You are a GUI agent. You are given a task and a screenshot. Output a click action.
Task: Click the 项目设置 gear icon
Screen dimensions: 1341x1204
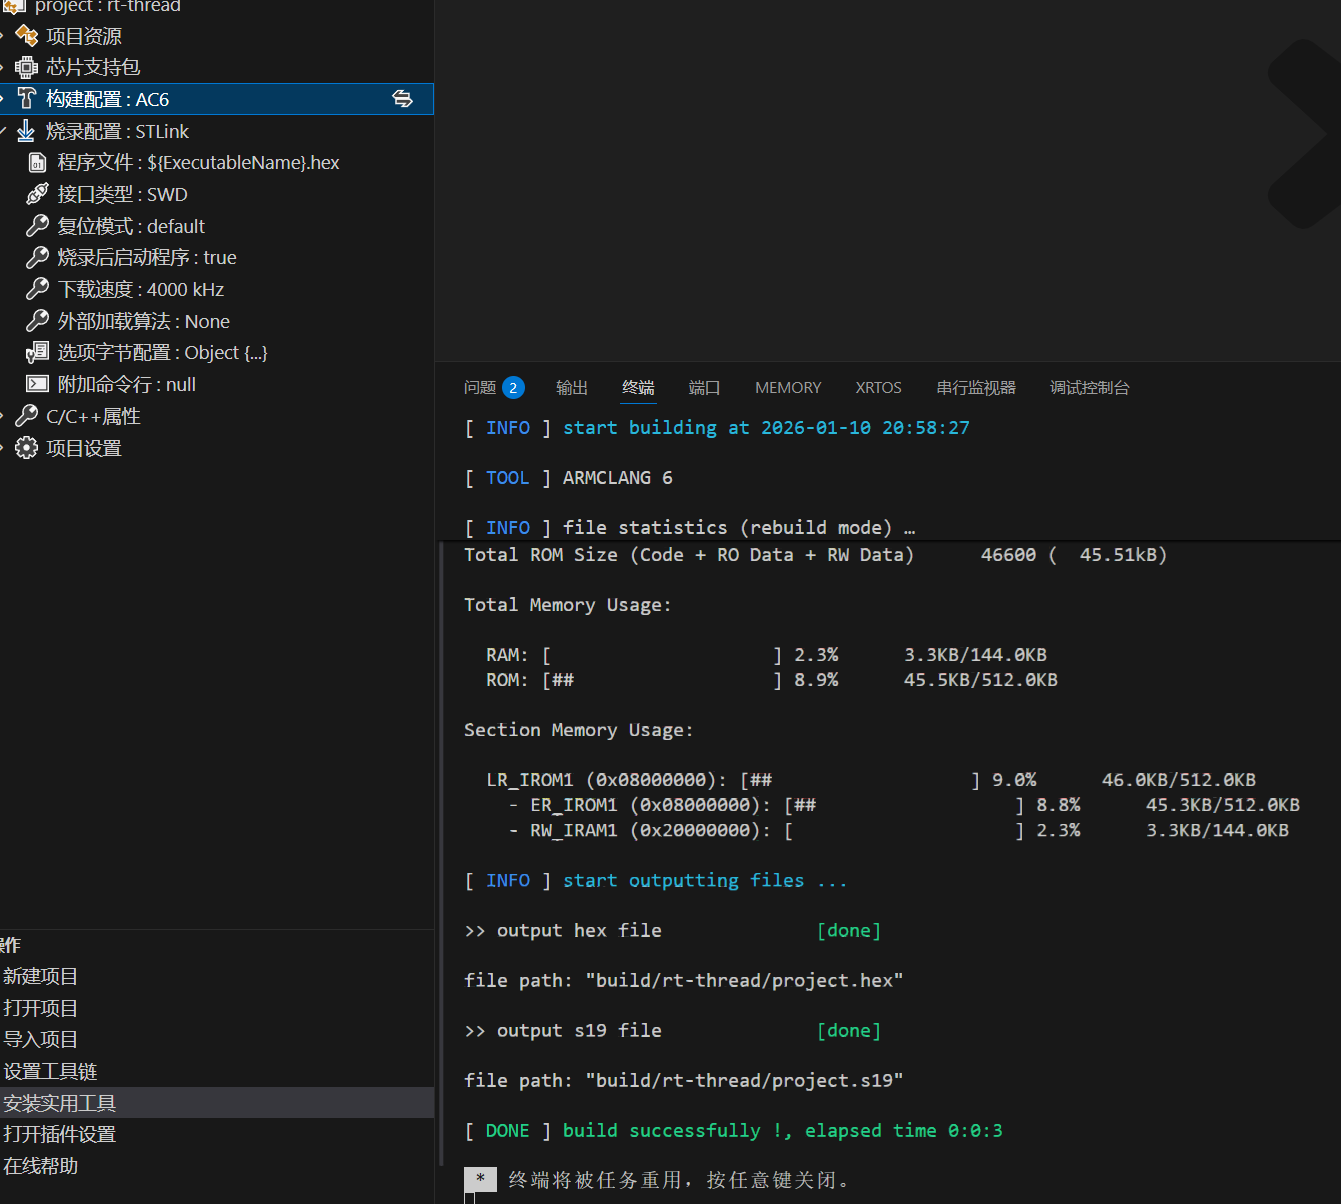[27, 448]
